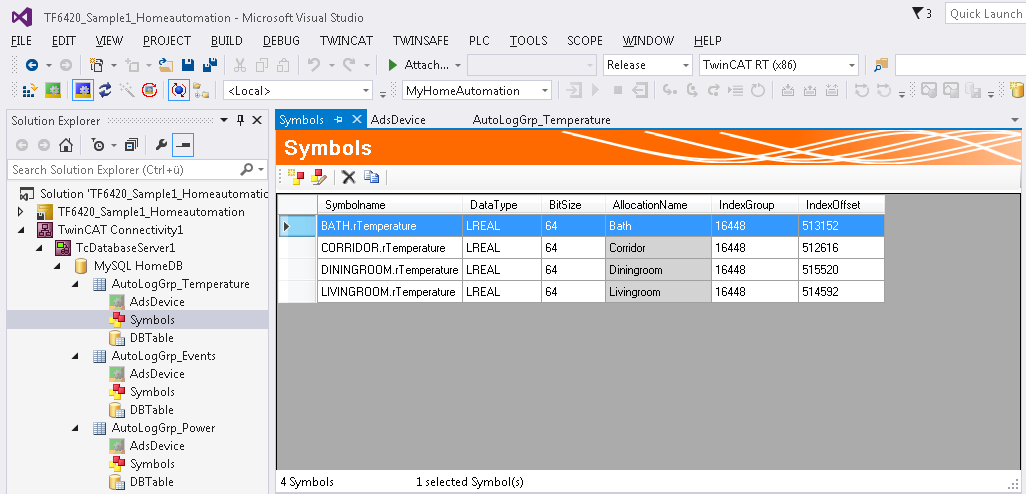
Task: Select AdsDevice under AutoLogGrp_Events
Action: pyautogui.click(x=157, y=374)
